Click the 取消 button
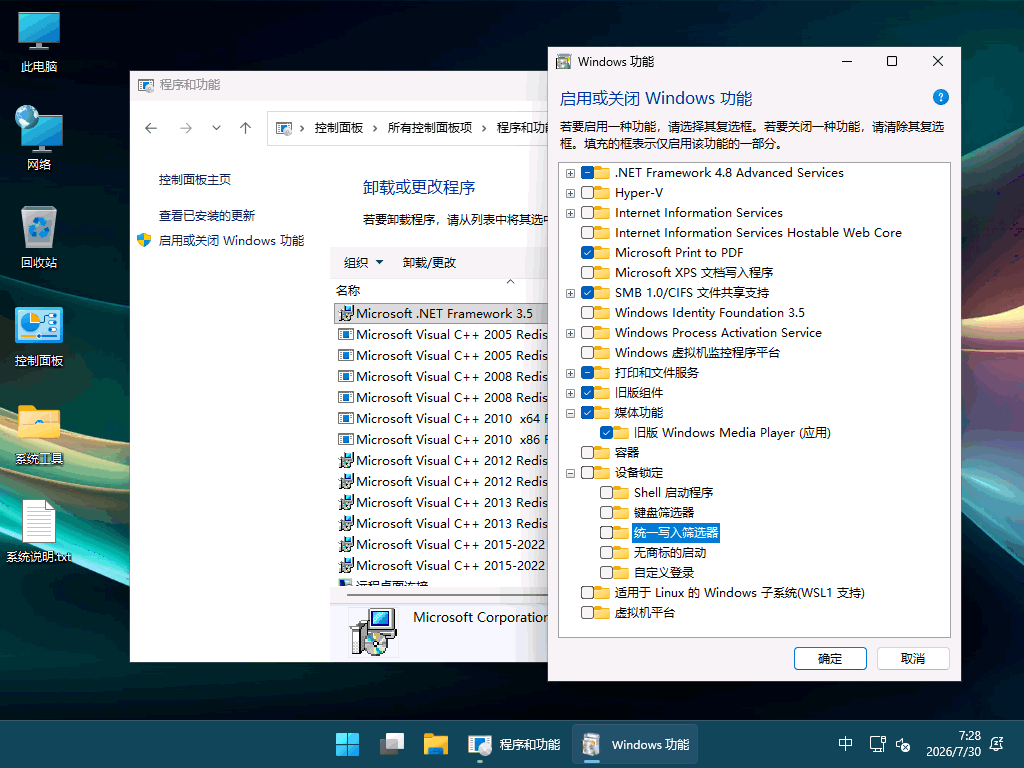 [x=912, y=658]
